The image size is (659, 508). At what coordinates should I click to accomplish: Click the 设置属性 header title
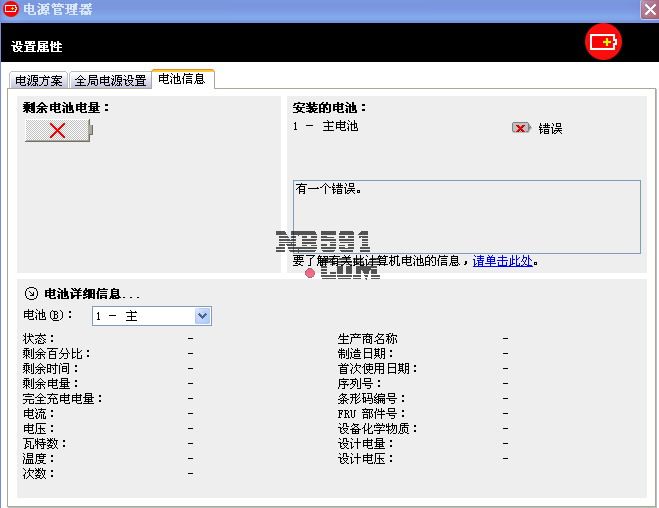pos(37,47)
